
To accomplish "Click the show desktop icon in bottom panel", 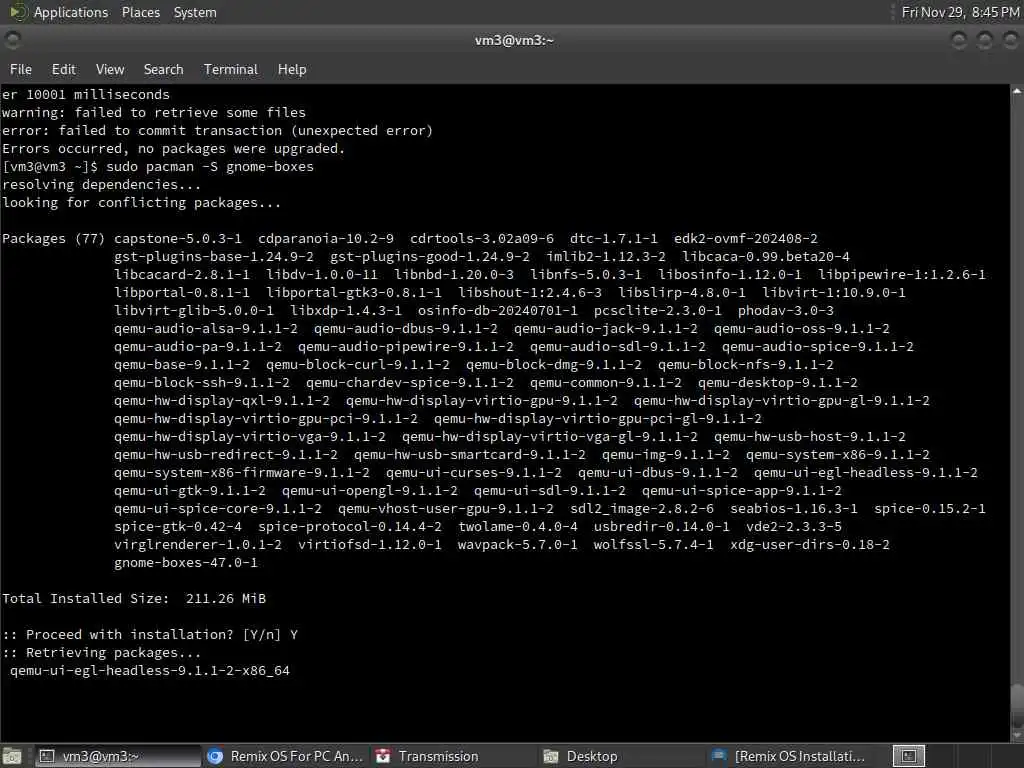I will tap(12, 756).
